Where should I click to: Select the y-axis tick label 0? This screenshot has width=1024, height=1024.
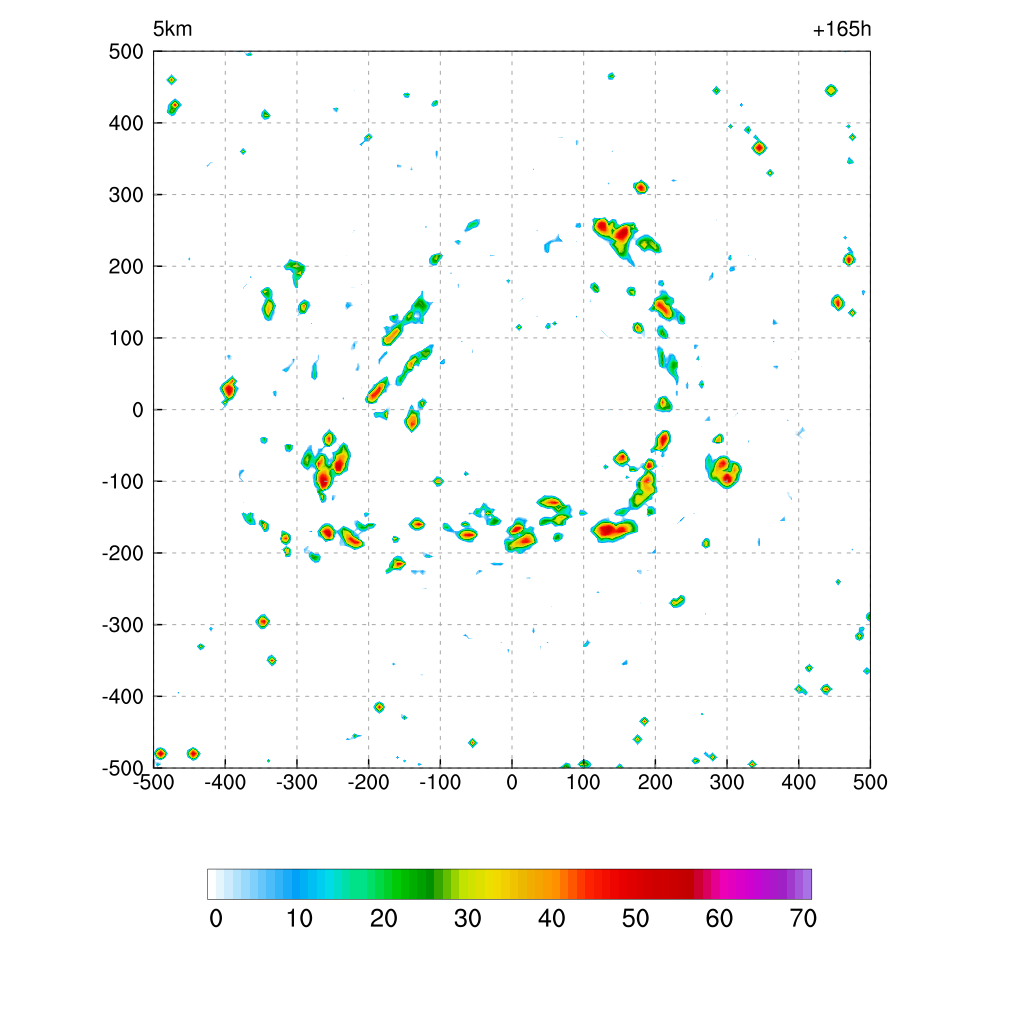click(138, 410)
